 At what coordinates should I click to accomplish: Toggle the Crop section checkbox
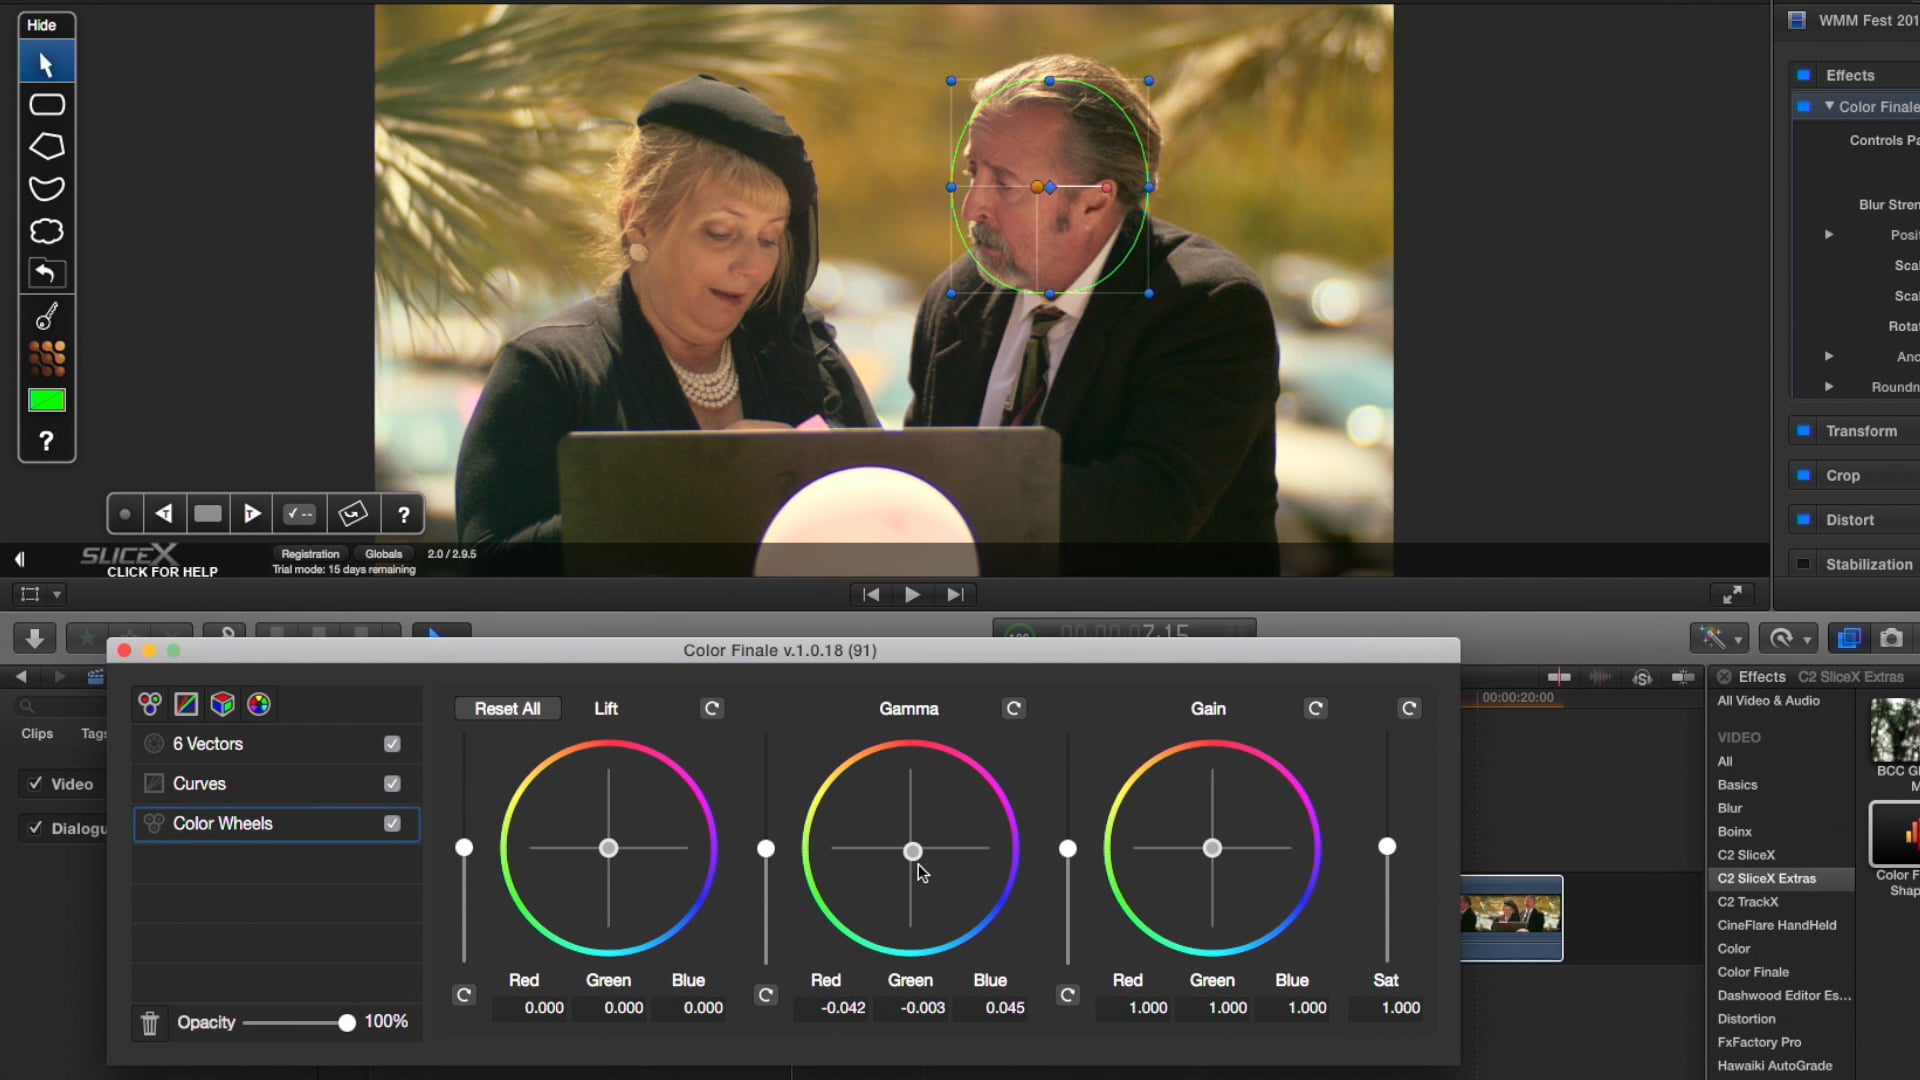(1803, 475)
